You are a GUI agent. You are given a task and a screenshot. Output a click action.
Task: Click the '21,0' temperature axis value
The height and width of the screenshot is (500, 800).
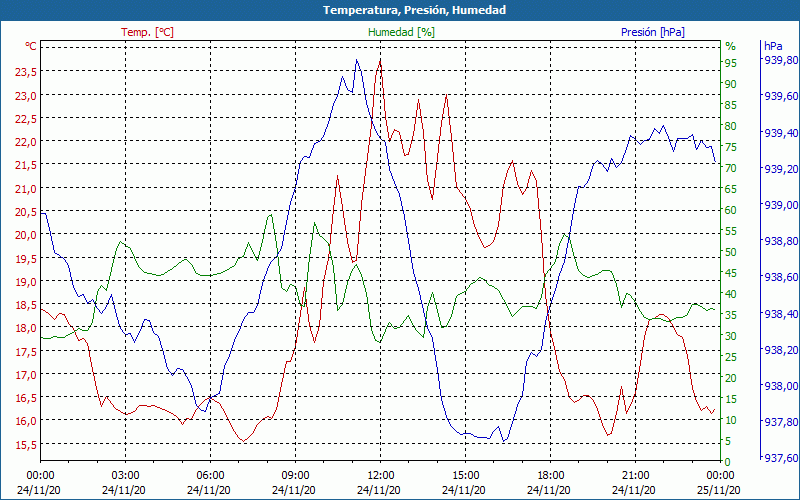coord(26,189)
